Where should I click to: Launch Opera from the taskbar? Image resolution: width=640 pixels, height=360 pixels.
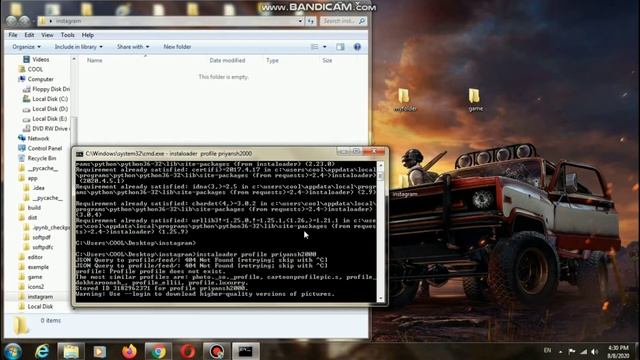(x=188, y=351)
